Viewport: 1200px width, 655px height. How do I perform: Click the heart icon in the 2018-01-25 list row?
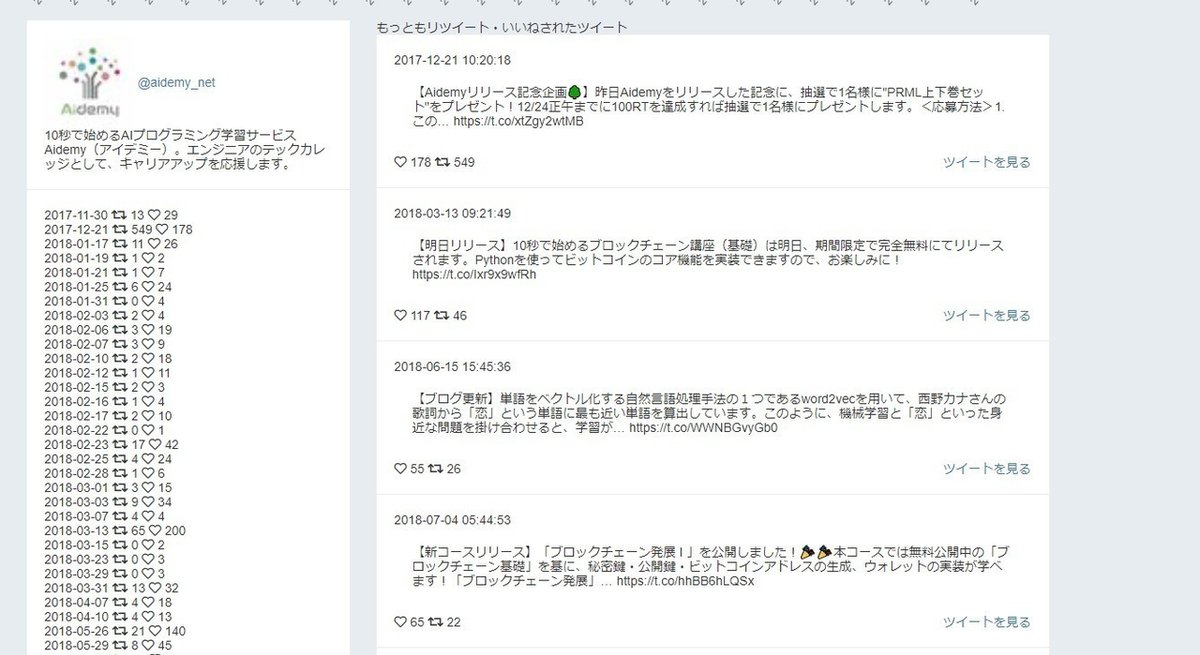click(x=149, y=287)
